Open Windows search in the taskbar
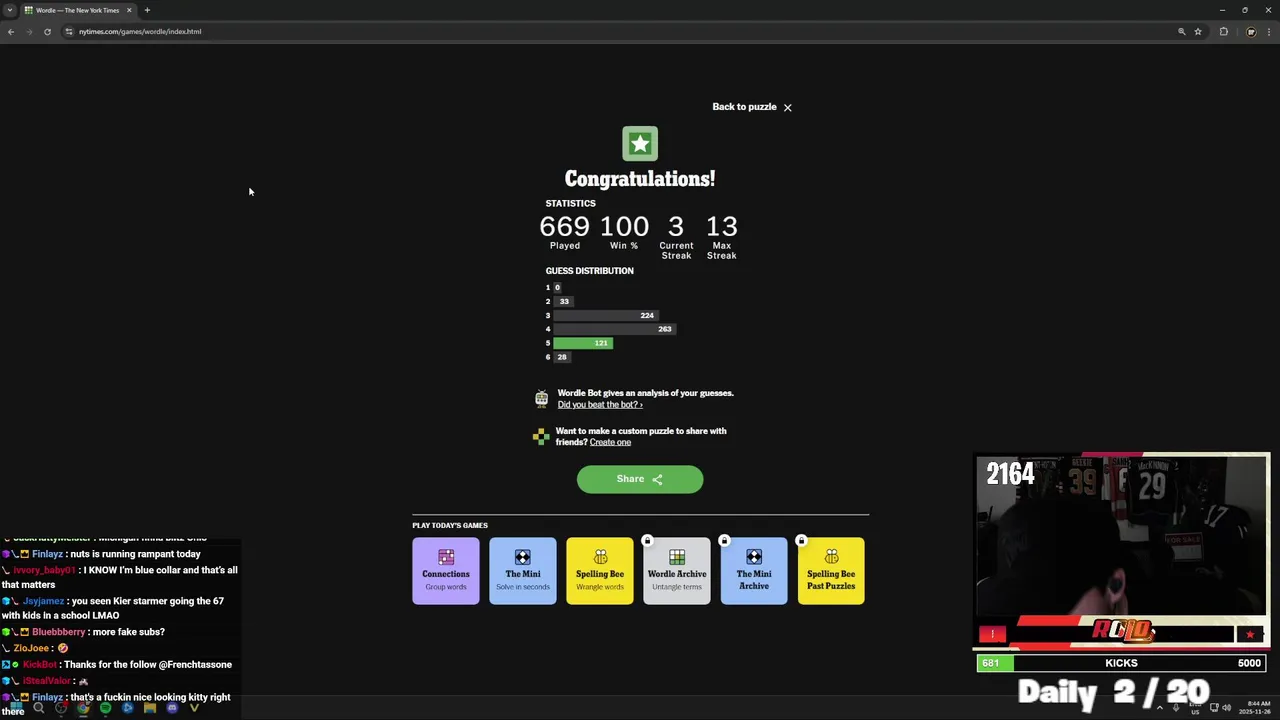 coord(39,708)
